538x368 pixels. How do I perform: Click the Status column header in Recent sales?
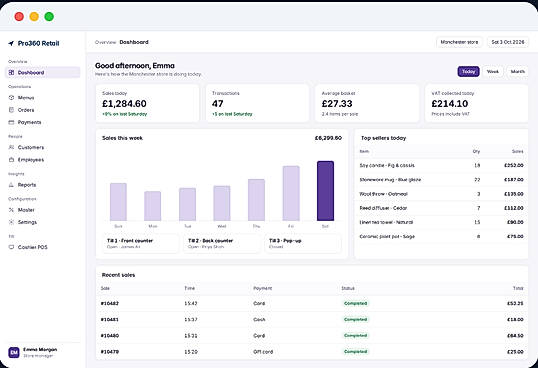click(x=348, y=288)
